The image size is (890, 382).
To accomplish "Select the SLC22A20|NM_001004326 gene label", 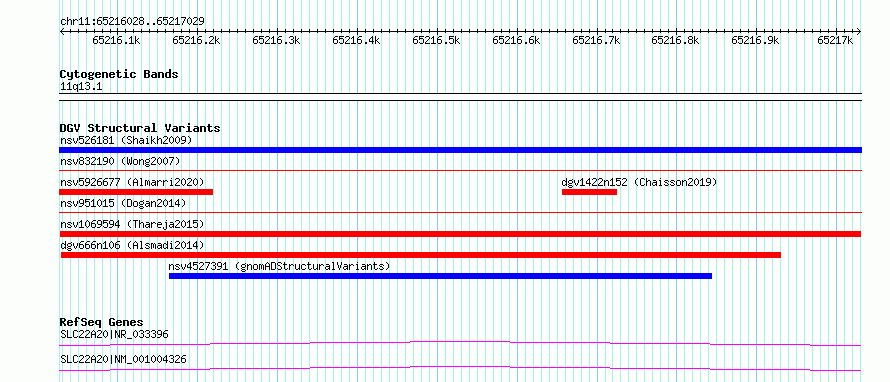I will tap(123, 359).
